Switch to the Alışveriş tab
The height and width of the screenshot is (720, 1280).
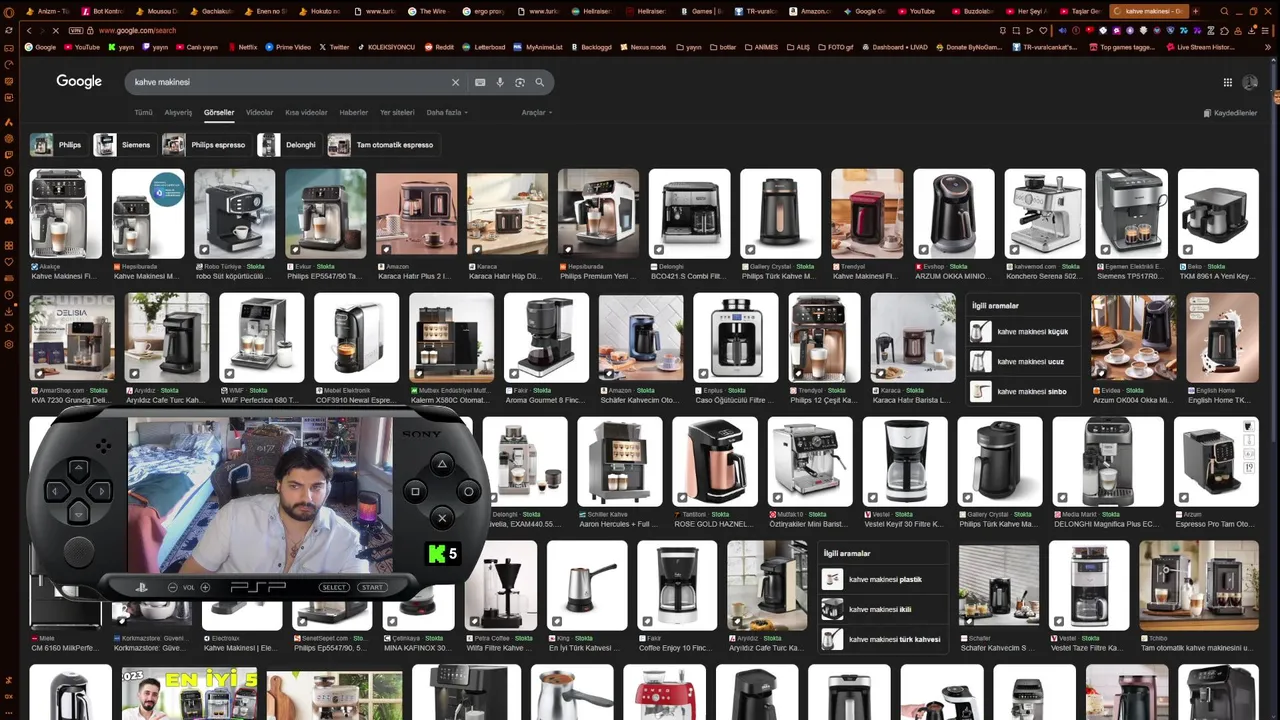(x=178, y=113)
